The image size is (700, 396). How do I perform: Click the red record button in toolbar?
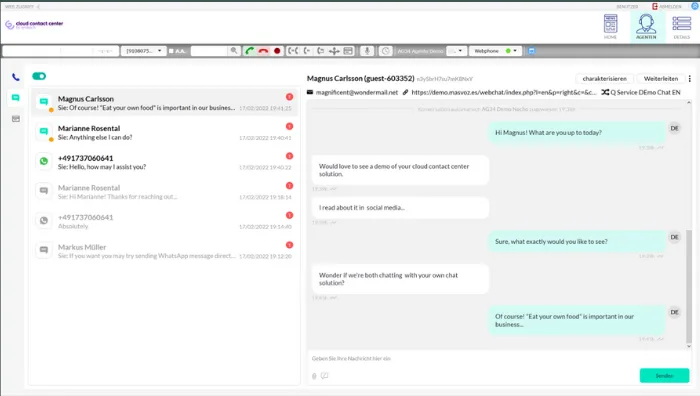tap(277, 51)
